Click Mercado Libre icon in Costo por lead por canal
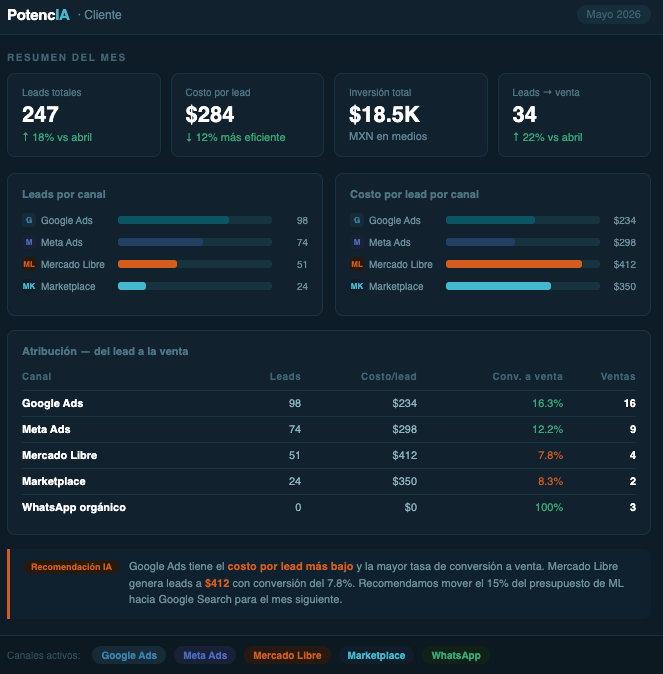 [x=357, y=264]
